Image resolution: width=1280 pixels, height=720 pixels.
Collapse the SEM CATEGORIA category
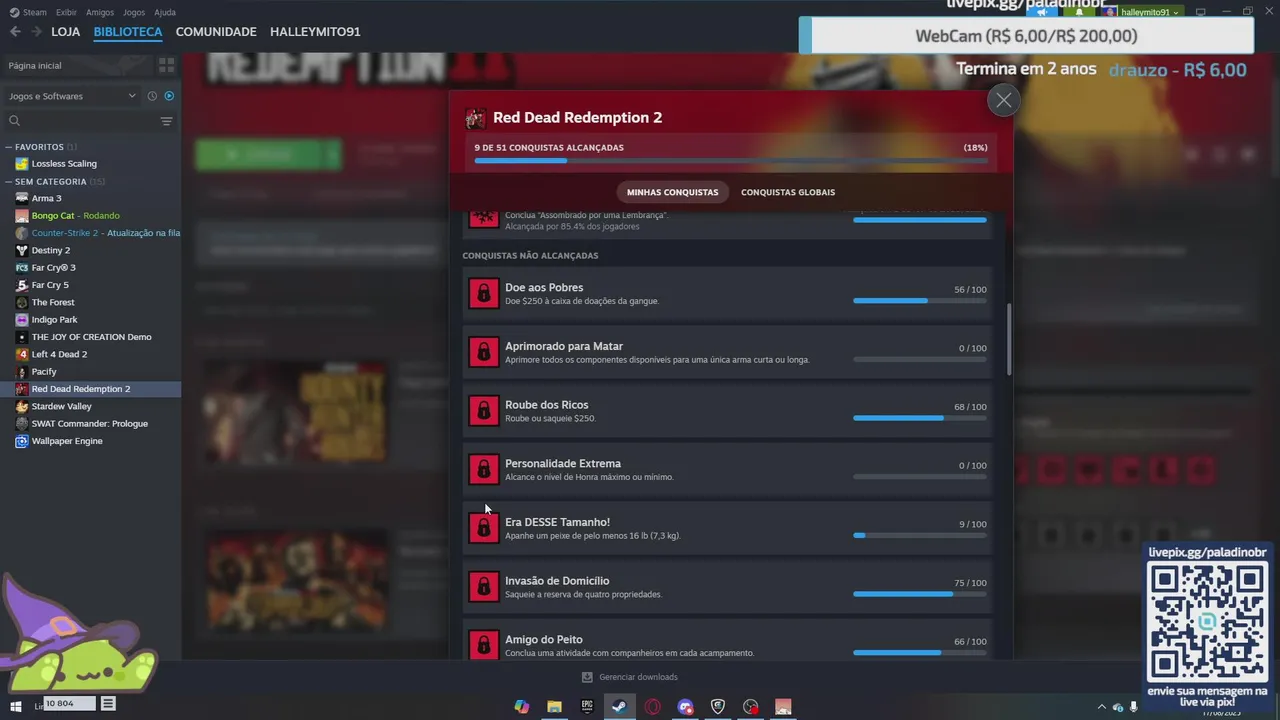point(9,182)
